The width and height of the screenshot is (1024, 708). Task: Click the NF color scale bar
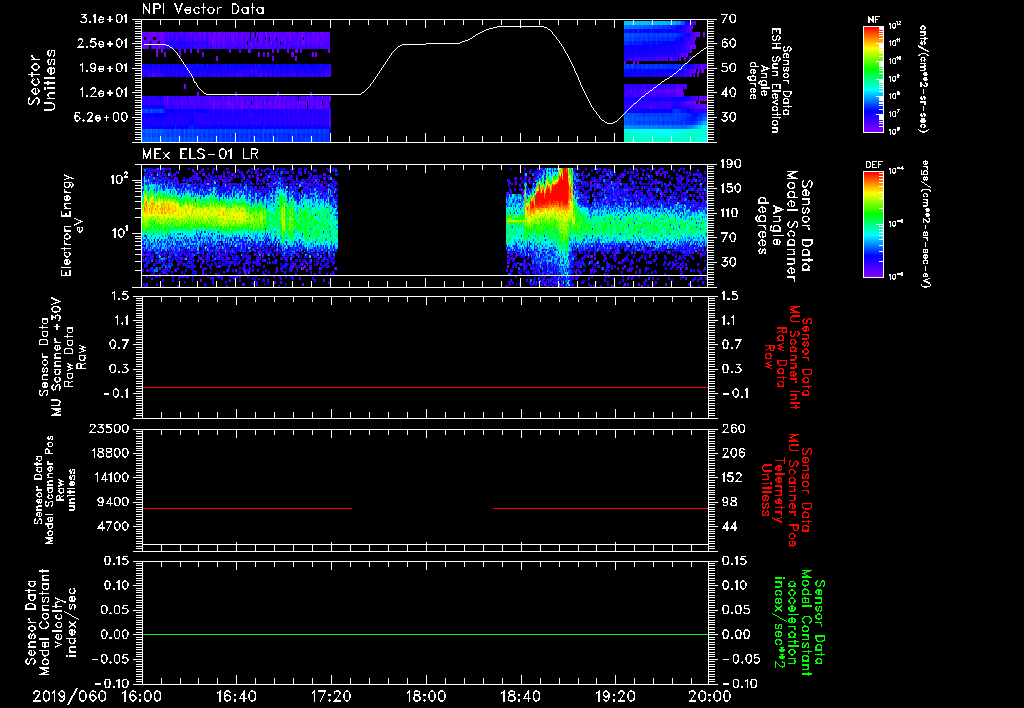[x=873, y=78]
